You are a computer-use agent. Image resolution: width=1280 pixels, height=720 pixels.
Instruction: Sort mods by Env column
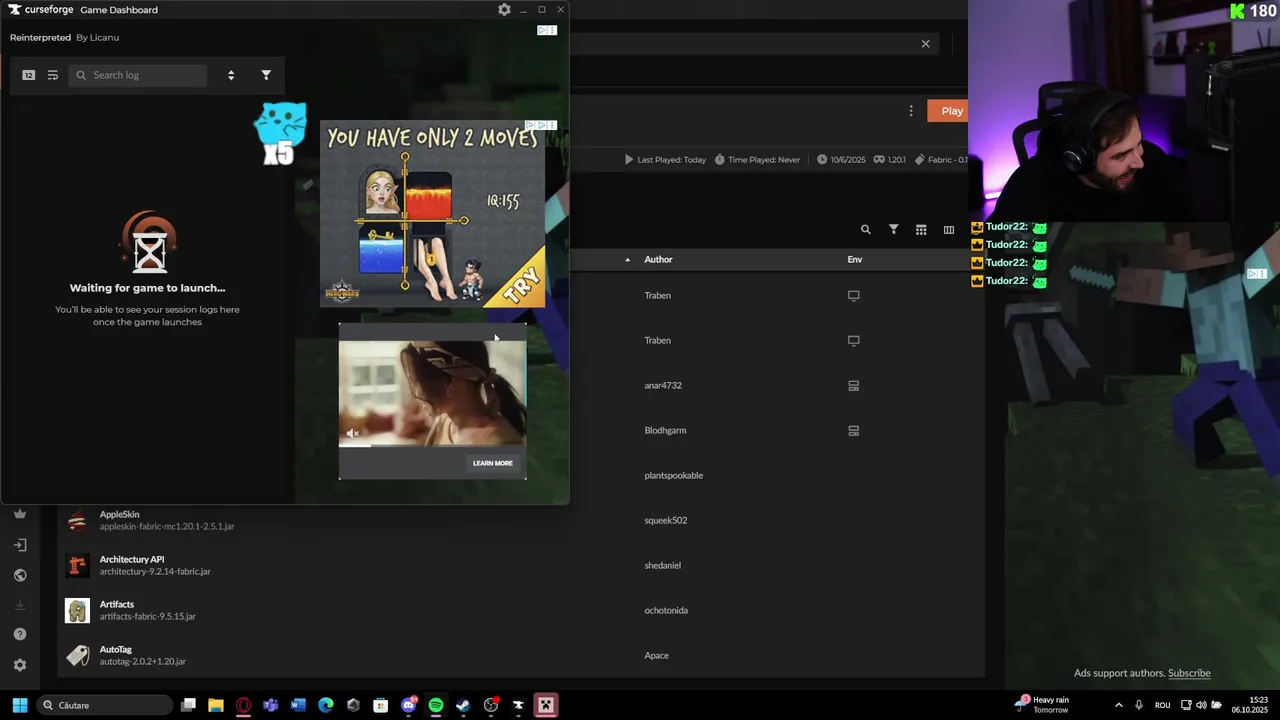[855, 260]
